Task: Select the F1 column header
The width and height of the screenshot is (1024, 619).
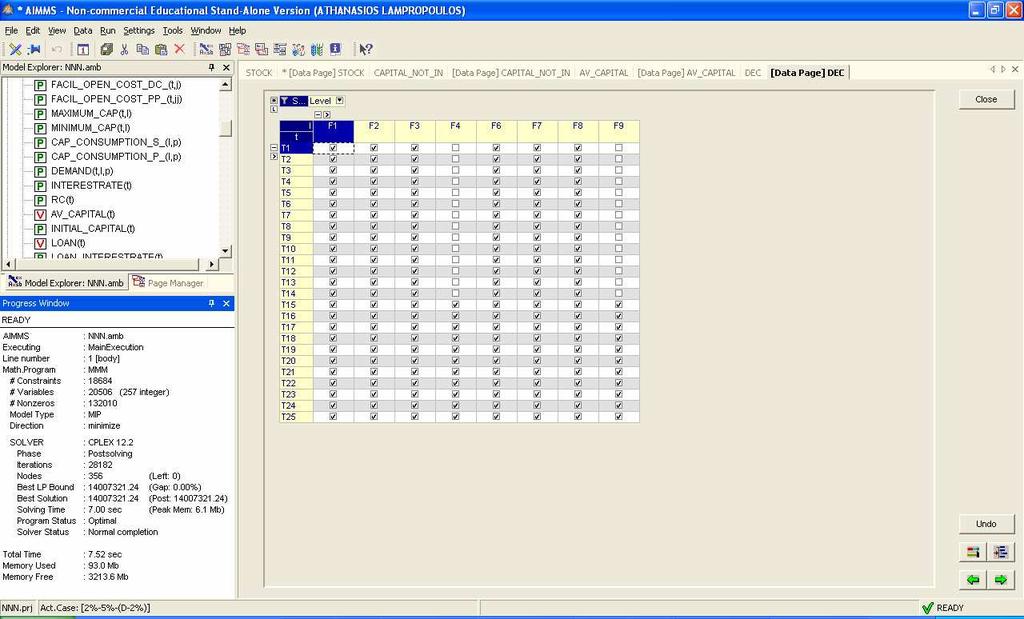Action: pos(333,131)
